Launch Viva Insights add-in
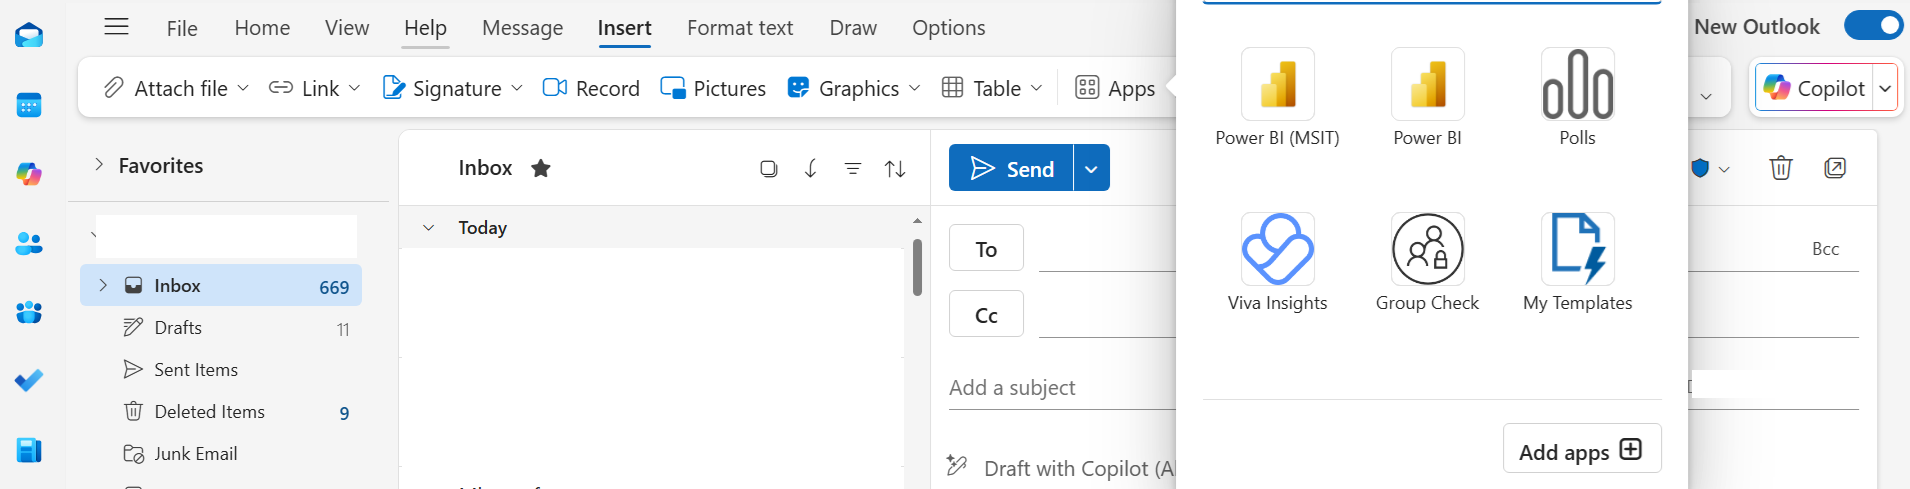Viewport: 1910px width, 489px height. click(x=1277, y=250)
